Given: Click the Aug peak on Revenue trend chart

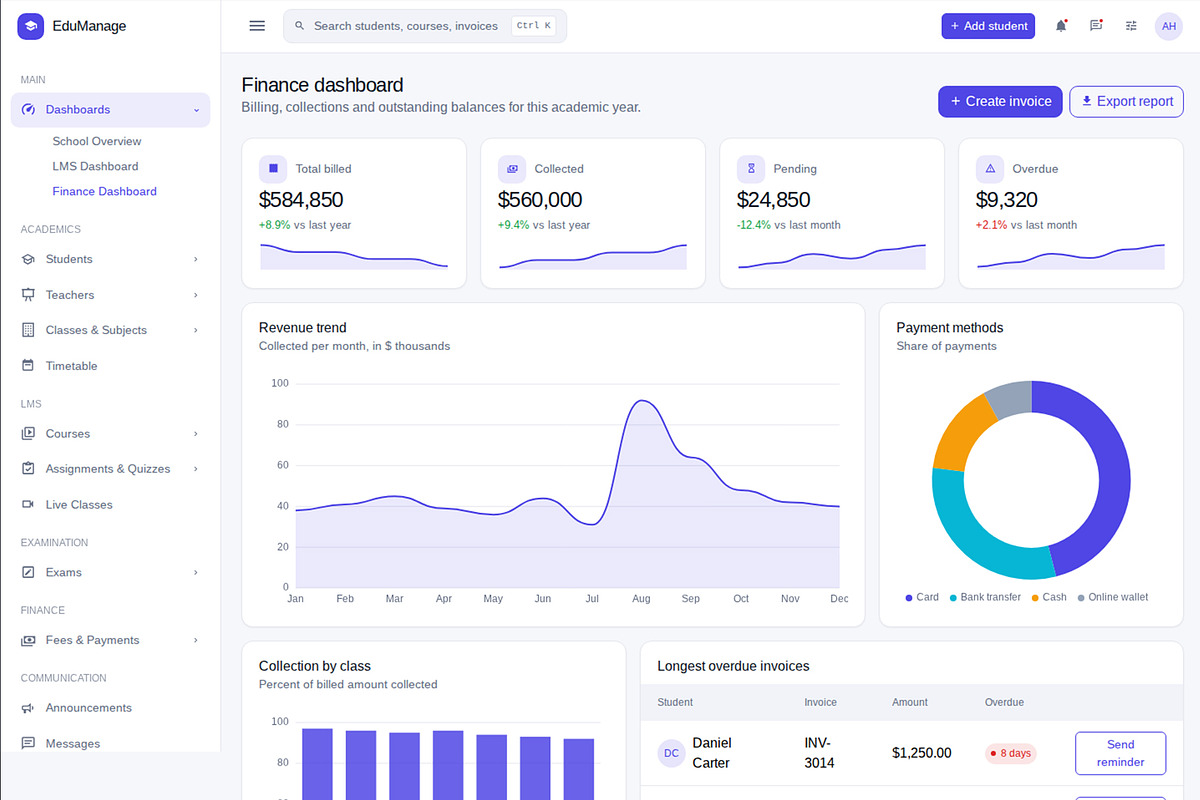Looking at the screenshot, I should tap(641, 401).
